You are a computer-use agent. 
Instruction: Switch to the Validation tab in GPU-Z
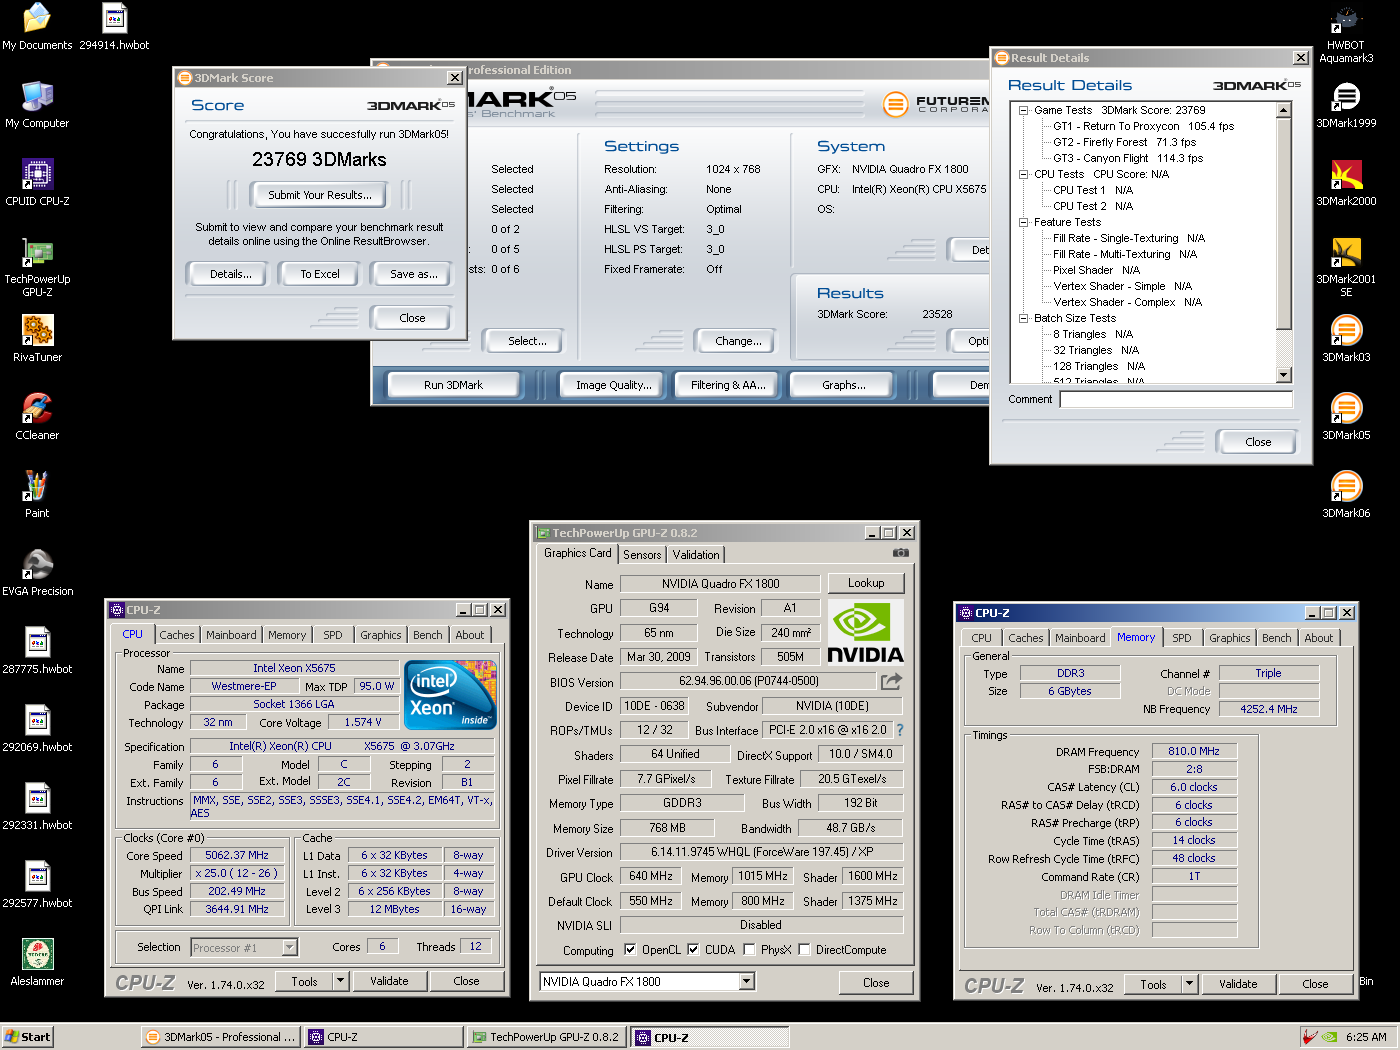coord(696,555)
